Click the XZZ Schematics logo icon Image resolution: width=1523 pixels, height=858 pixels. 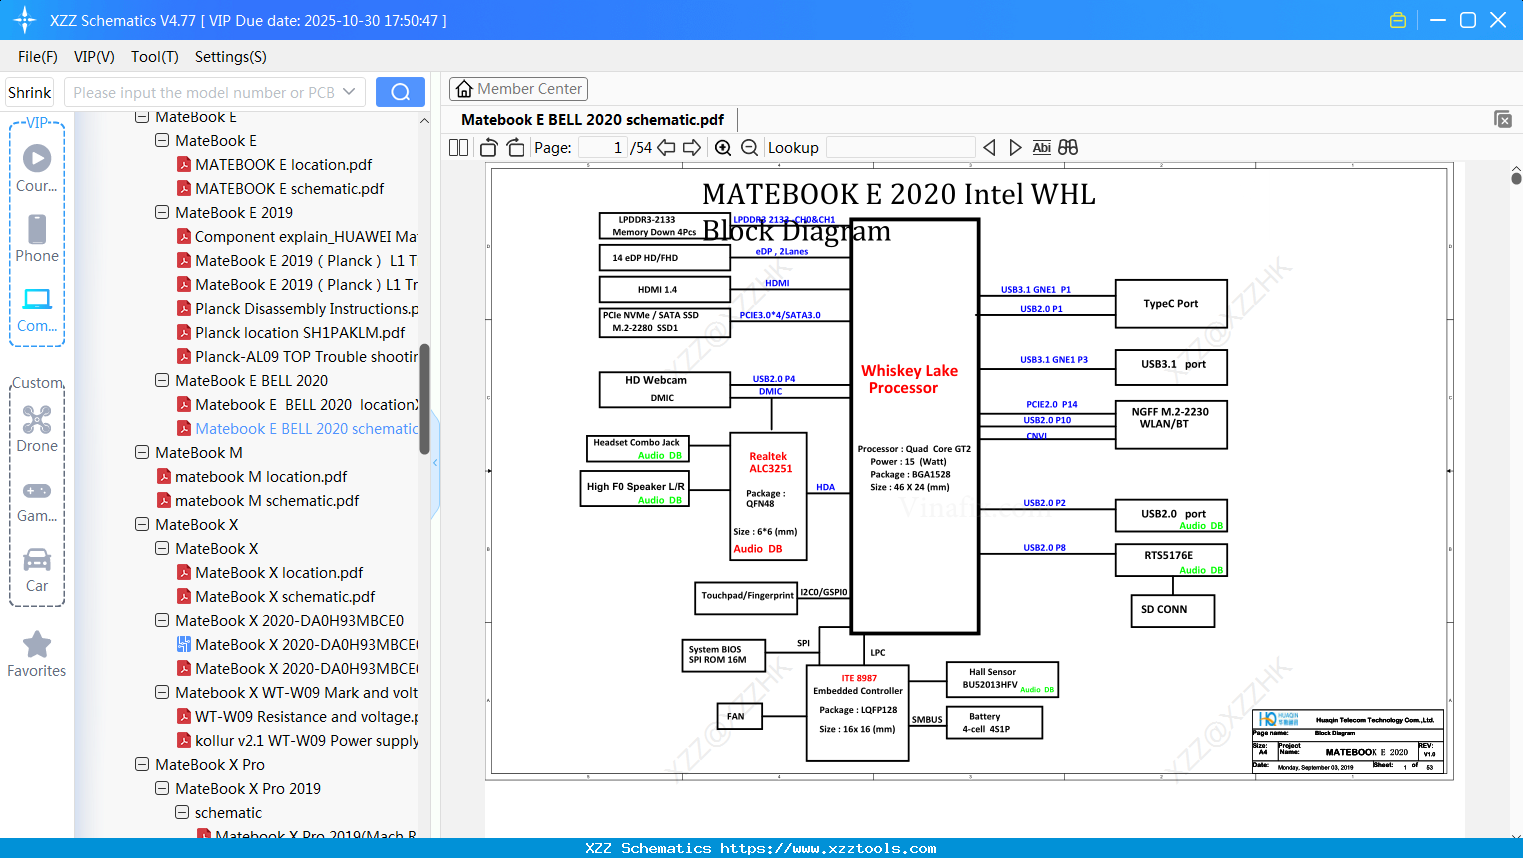click(24, 20)
